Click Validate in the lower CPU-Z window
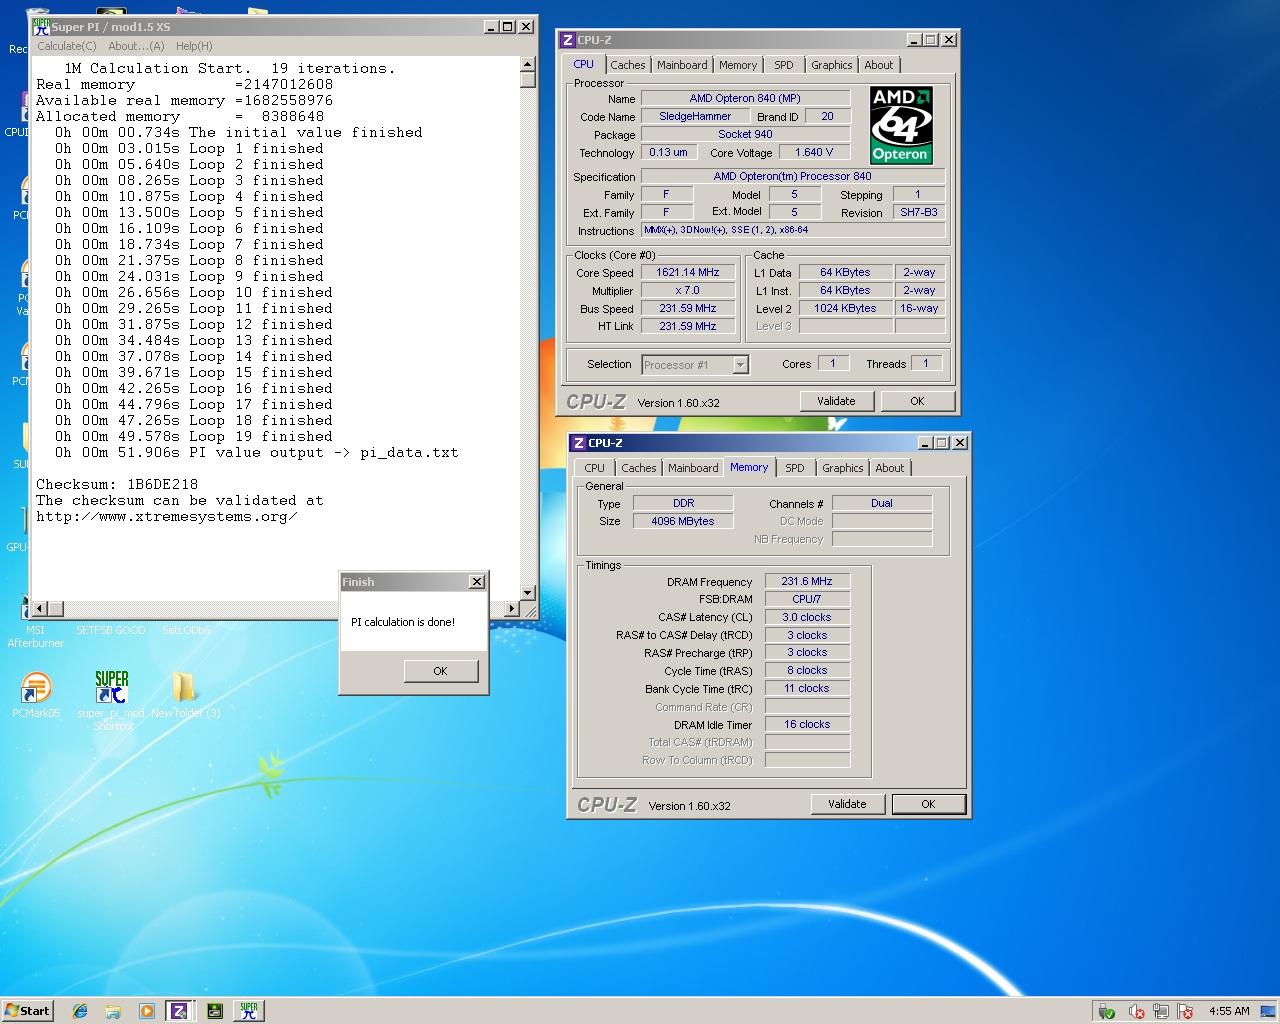 tap(847, 804)
